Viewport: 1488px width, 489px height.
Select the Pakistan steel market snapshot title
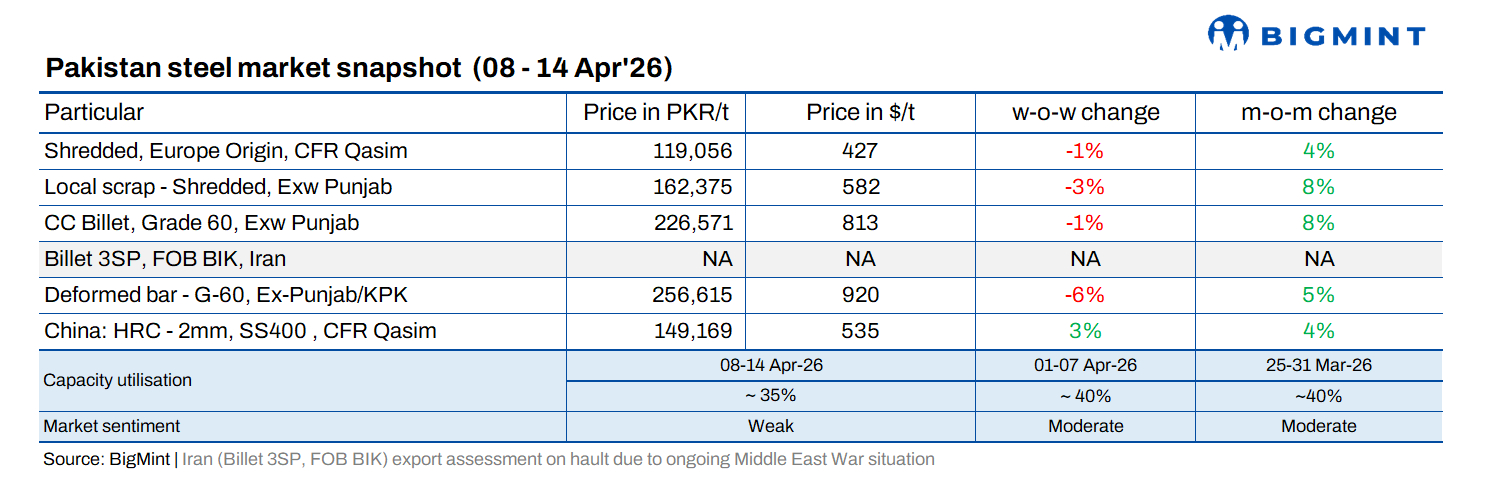(x=359, y=69)
